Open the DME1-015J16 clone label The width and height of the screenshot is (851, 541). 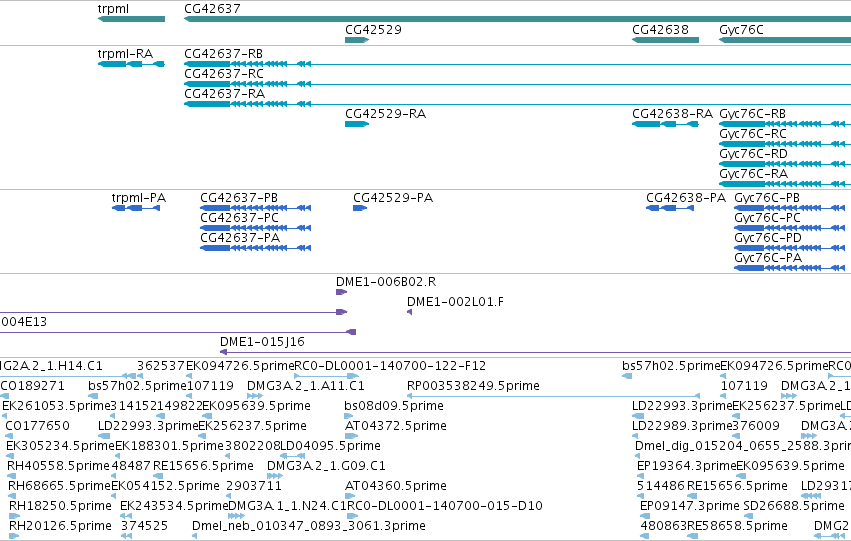(262, 342)
